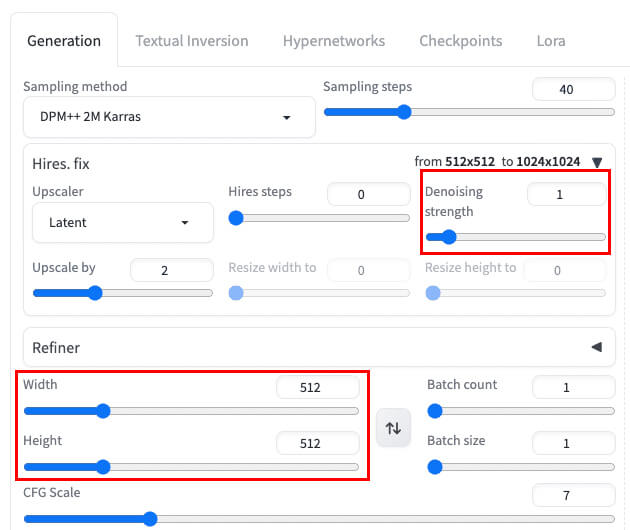Click the Sampling steps number field

pyautogui.click(x=573, y=90)
